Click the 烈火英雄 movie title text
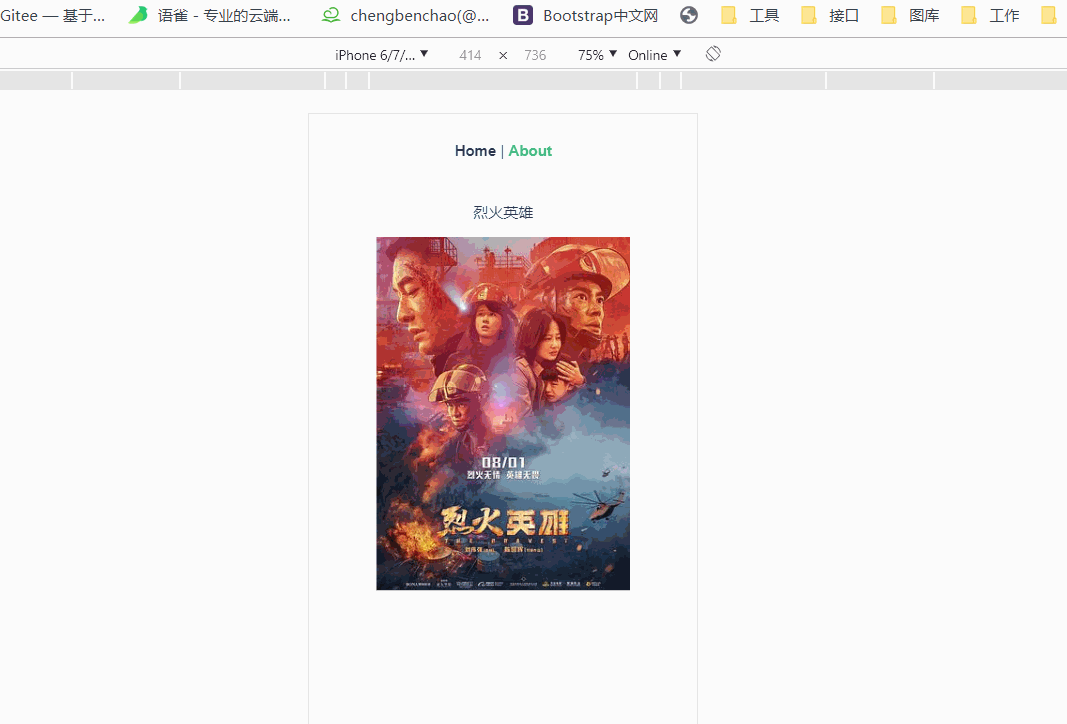The height and width of the screenshot is (724, 1067). 503,212
